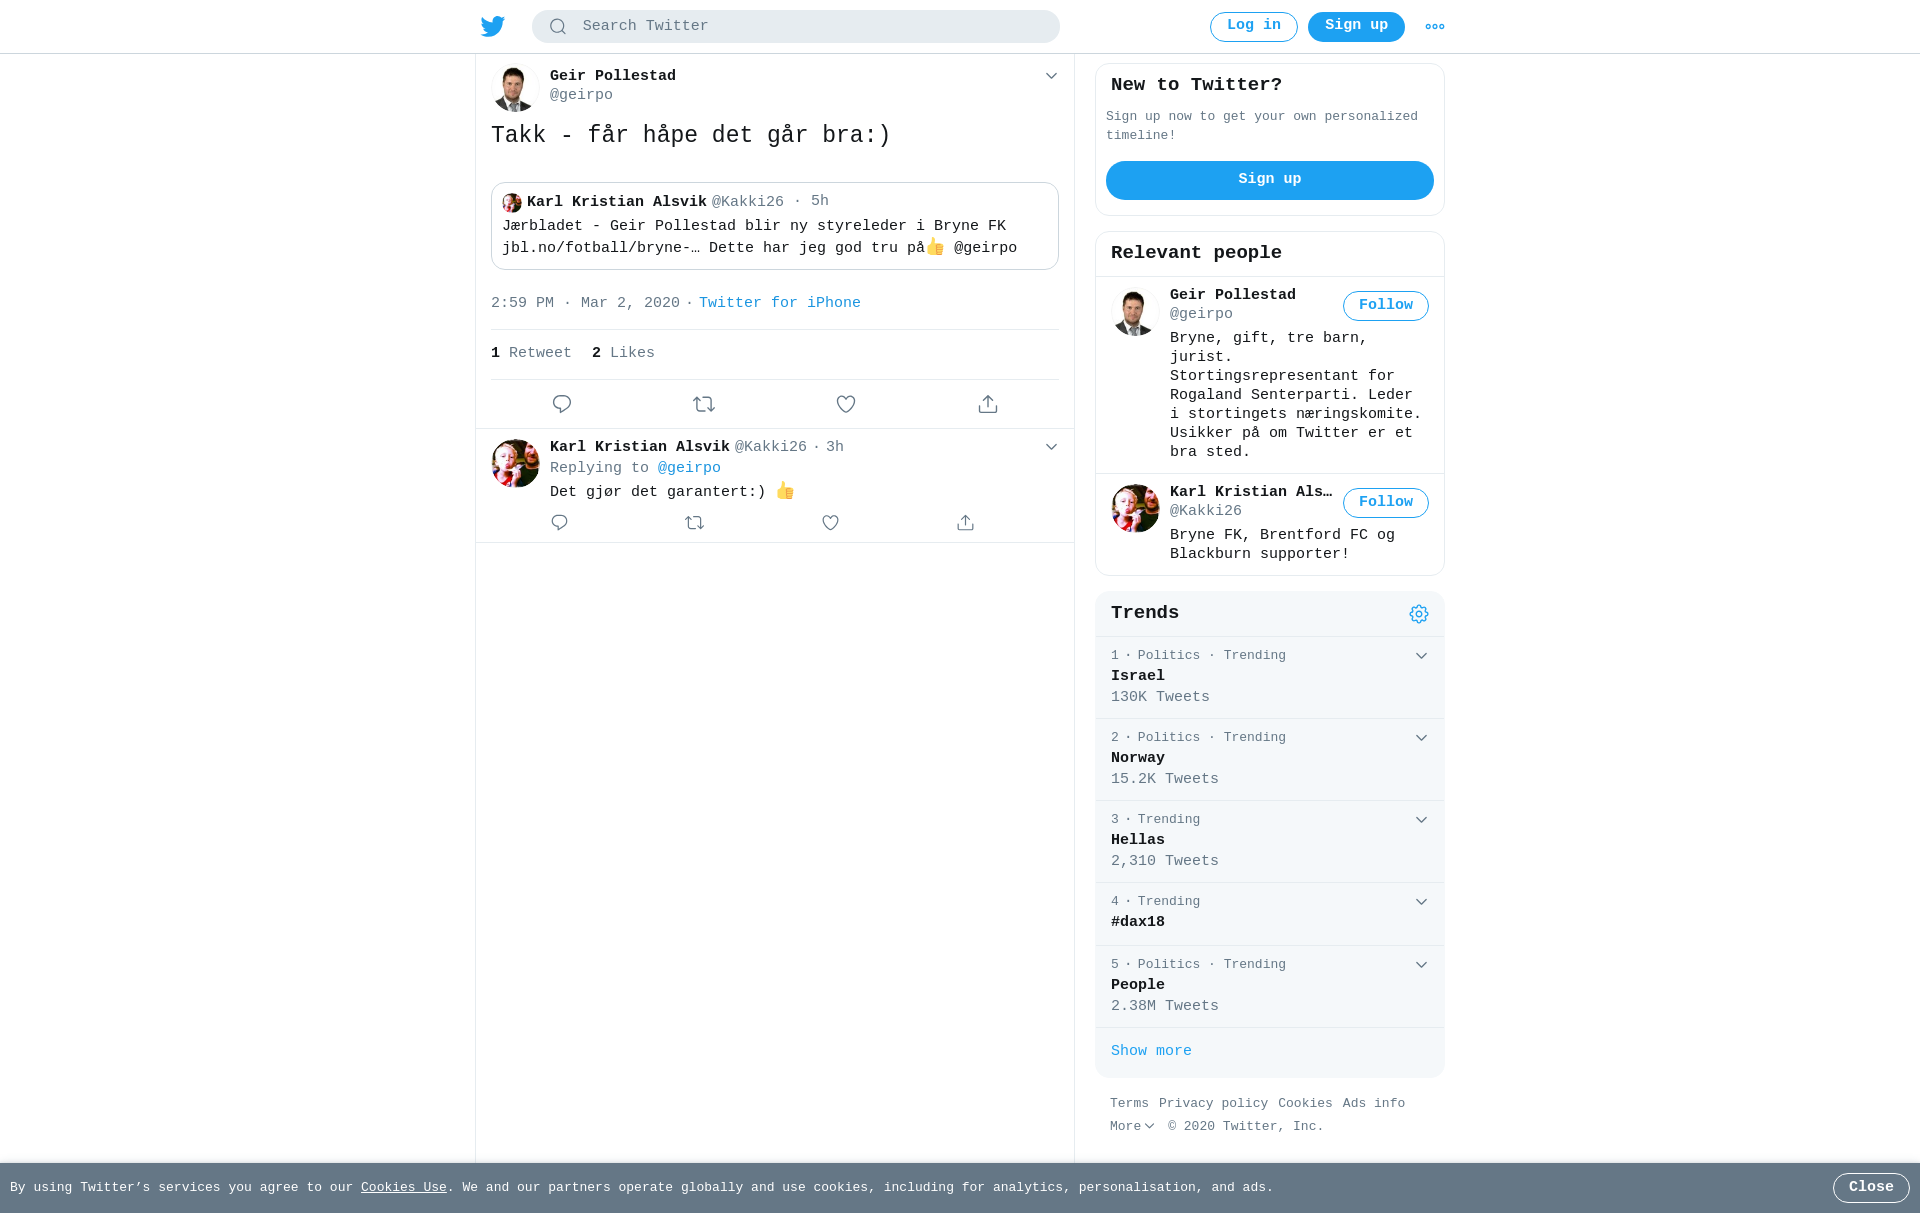Retweet Karl Kristian Alsvik's reply tweet
Image resolution: width=1920 pixels, height=1213 pixels.
[695, 523]
